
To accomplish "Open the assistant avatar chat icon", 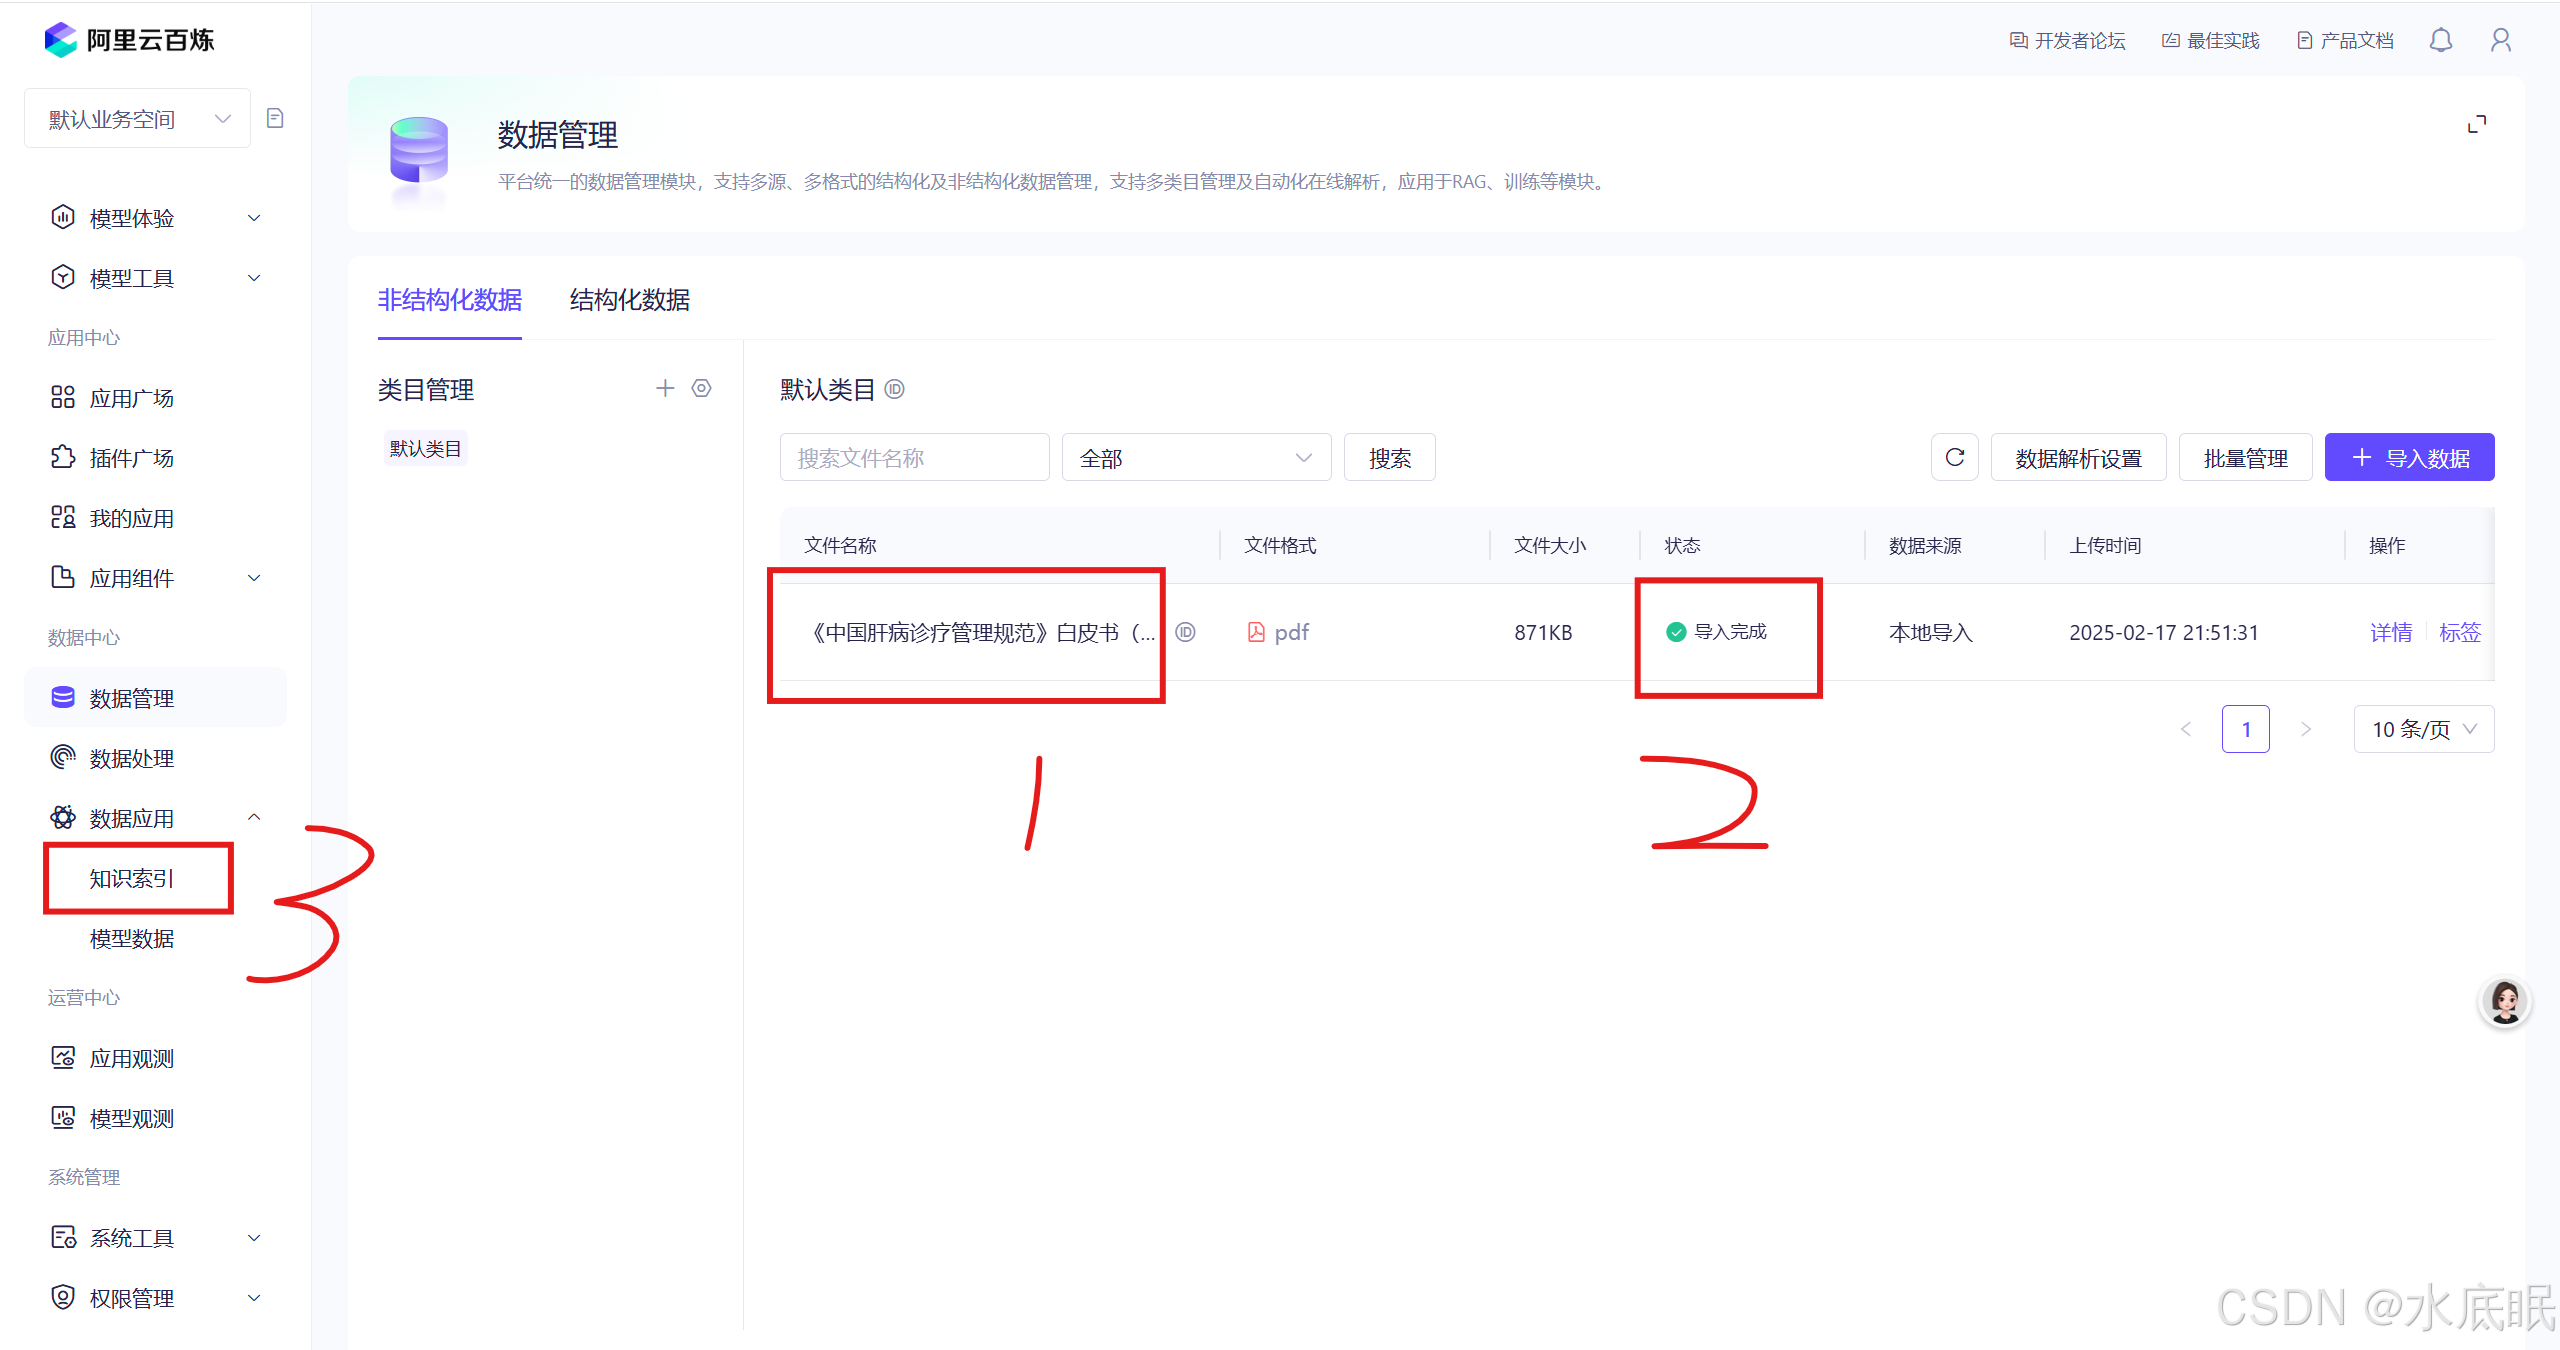I will [x=2505, y=1001].
